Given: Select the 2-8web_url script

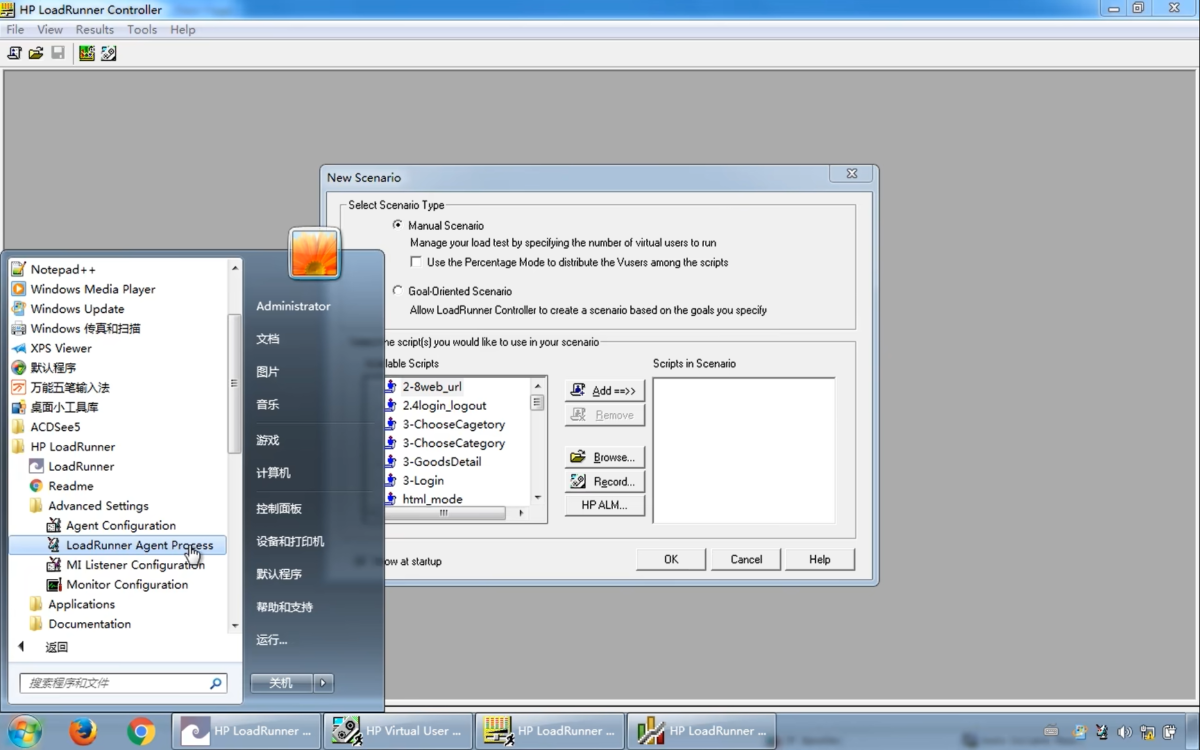Looking at the screenshot, I should (x=432, y=386).
